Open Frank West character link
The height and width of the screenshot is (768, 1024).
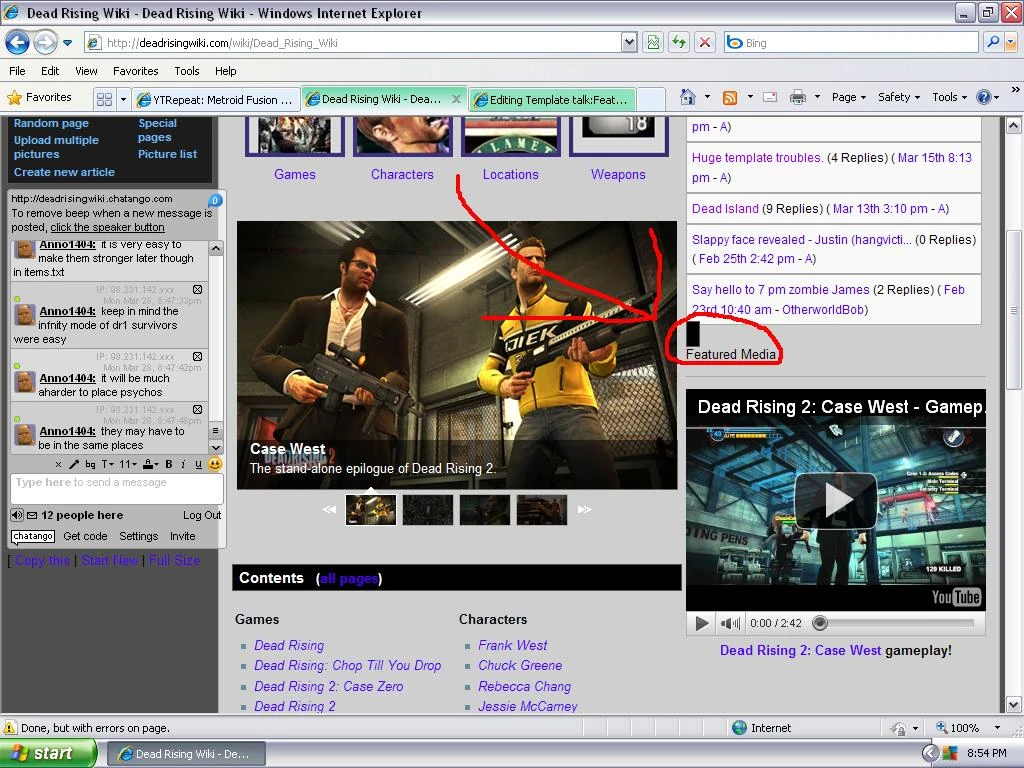click(x=513, y=645)
